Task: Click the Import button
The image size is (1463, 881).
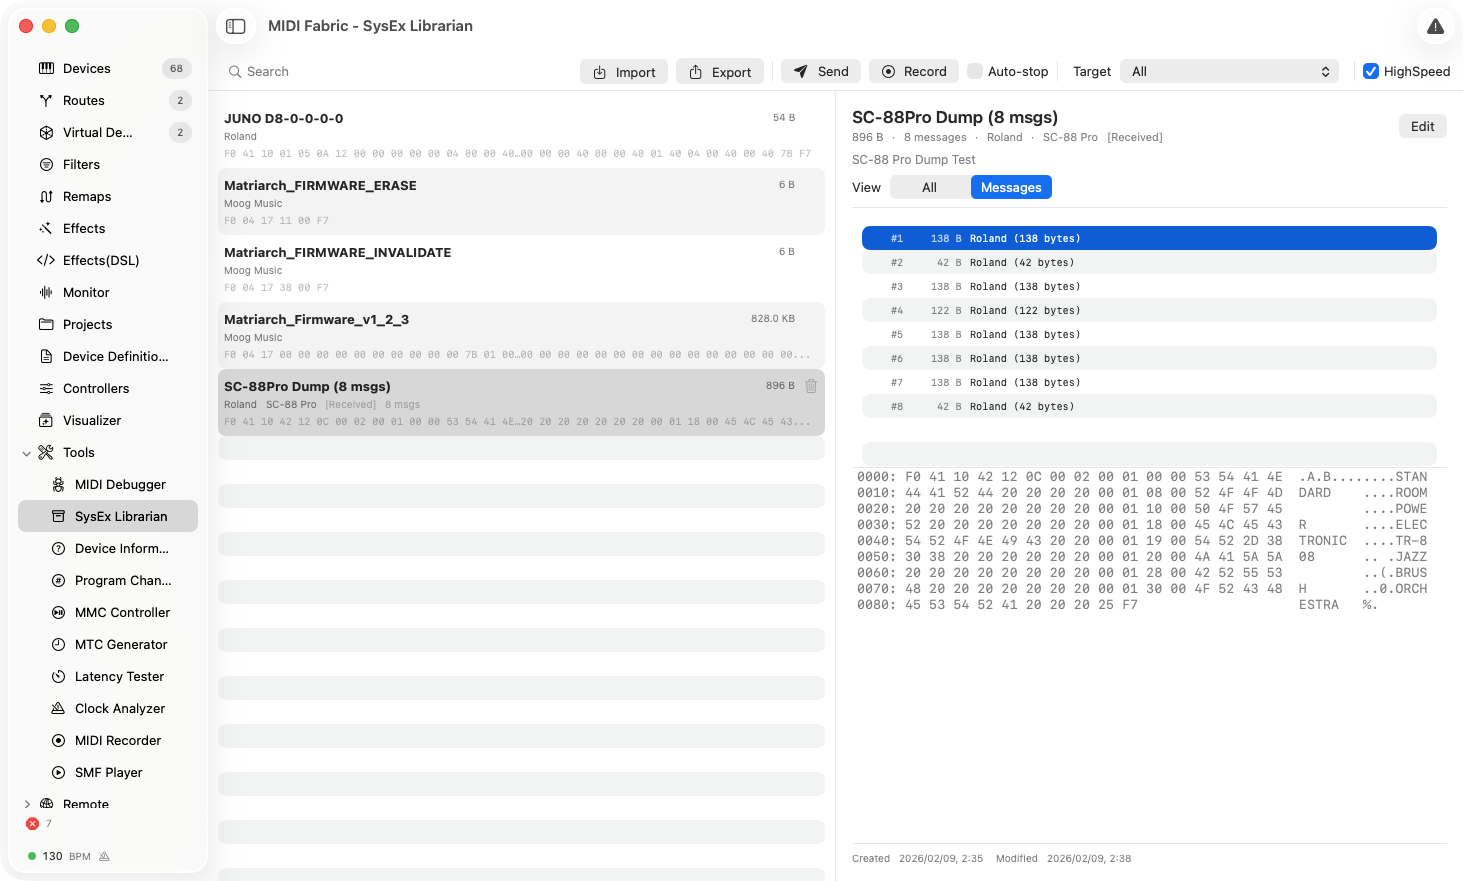Action: [x=624, y=72]
